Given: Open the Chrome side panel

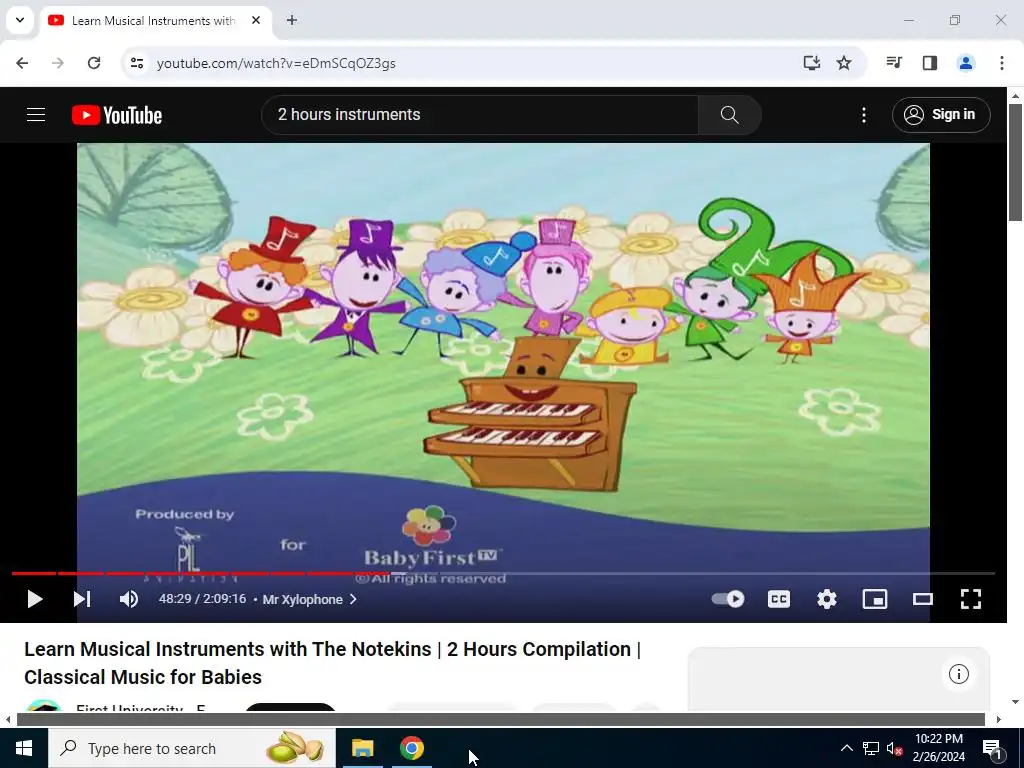Looking at the screenshot, I should [930, 63].
